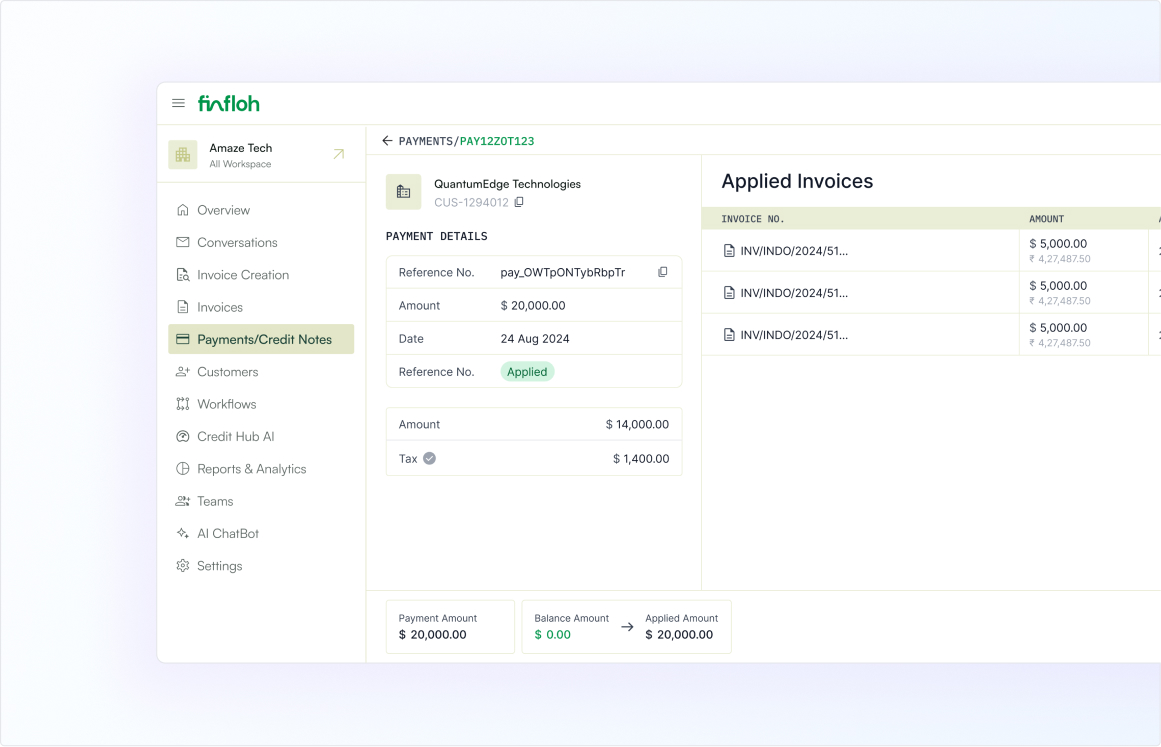The height and width of the screenshot is (747, 1161).
Task: Click the Applied status badge
Action: (x=527, y=372)
